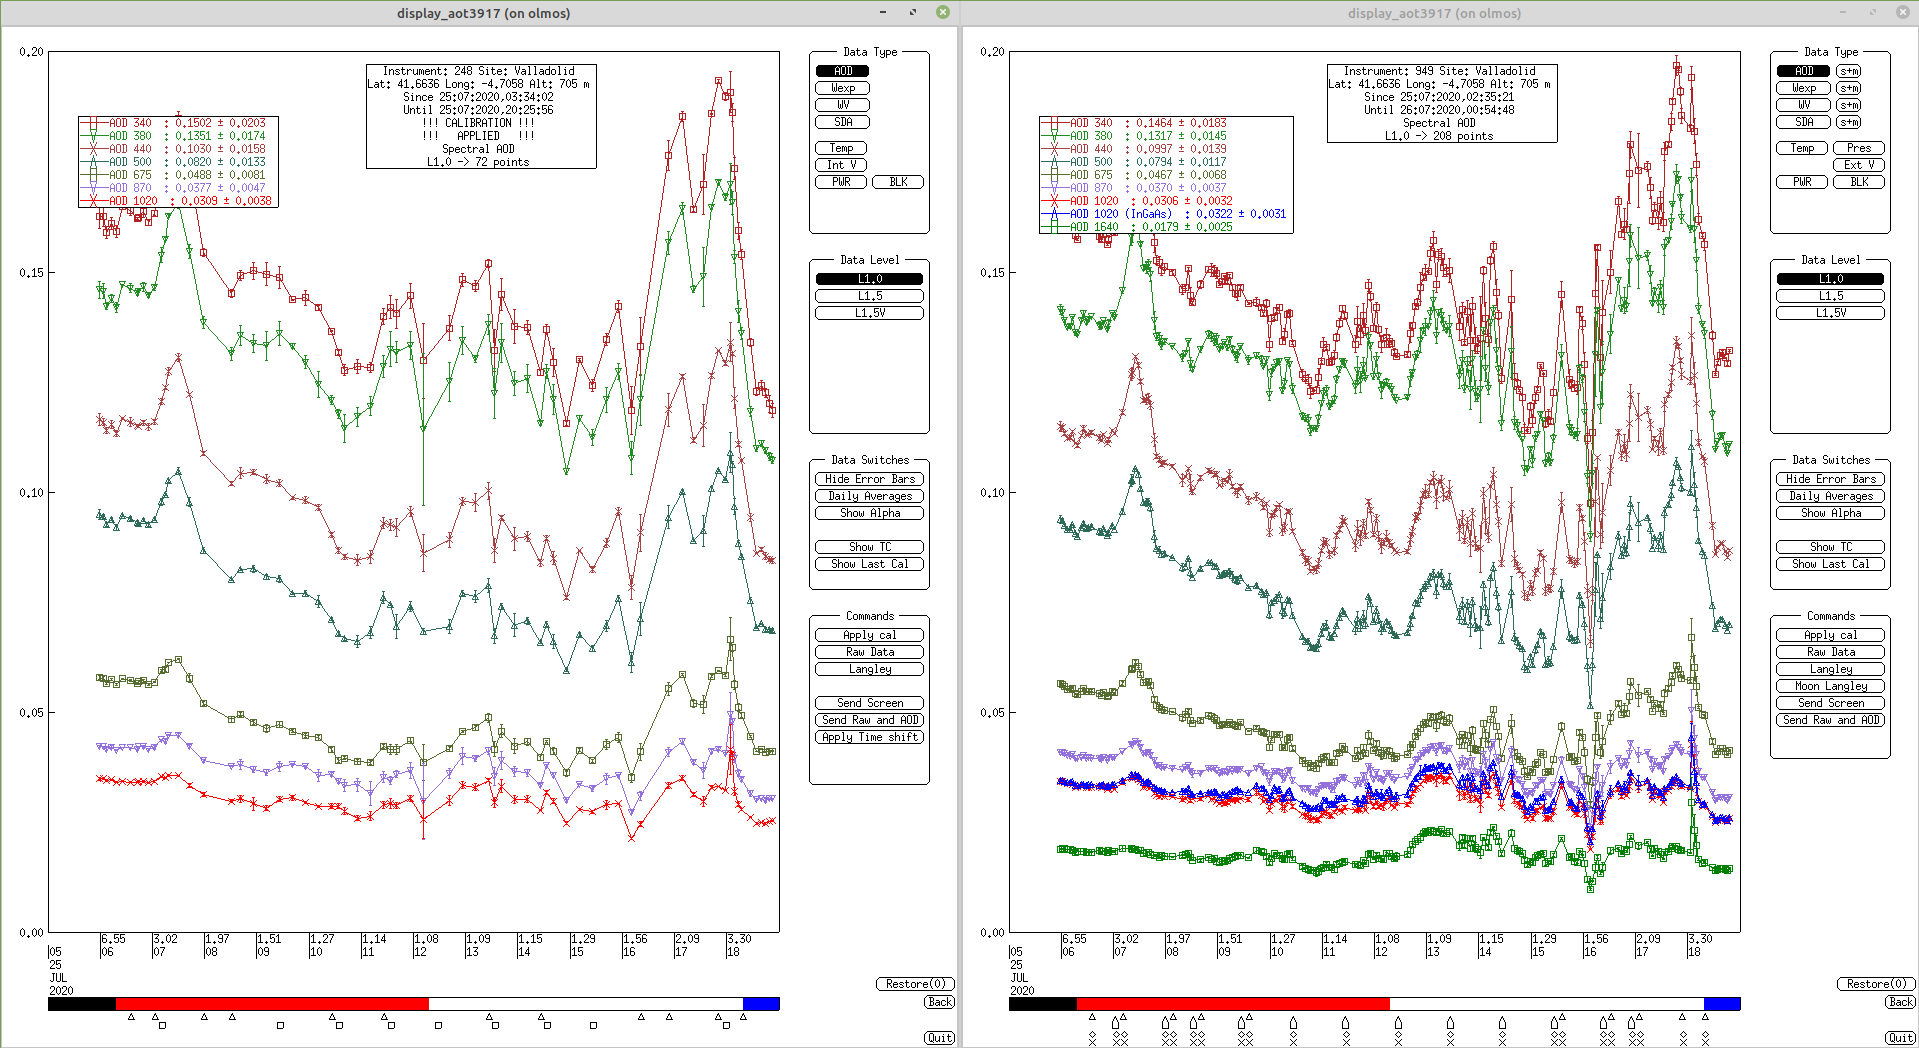Click the s+m toggle beside right WV
1919x1048 pixels.
click(1849, 105)
